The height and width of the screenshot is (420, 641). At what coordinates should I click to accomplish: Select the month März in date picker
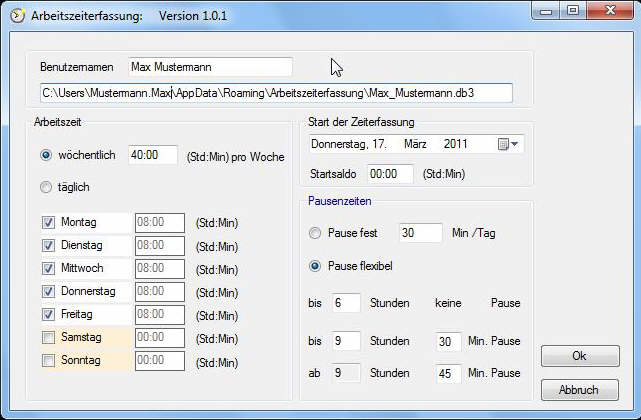click(x=415, y=144)
